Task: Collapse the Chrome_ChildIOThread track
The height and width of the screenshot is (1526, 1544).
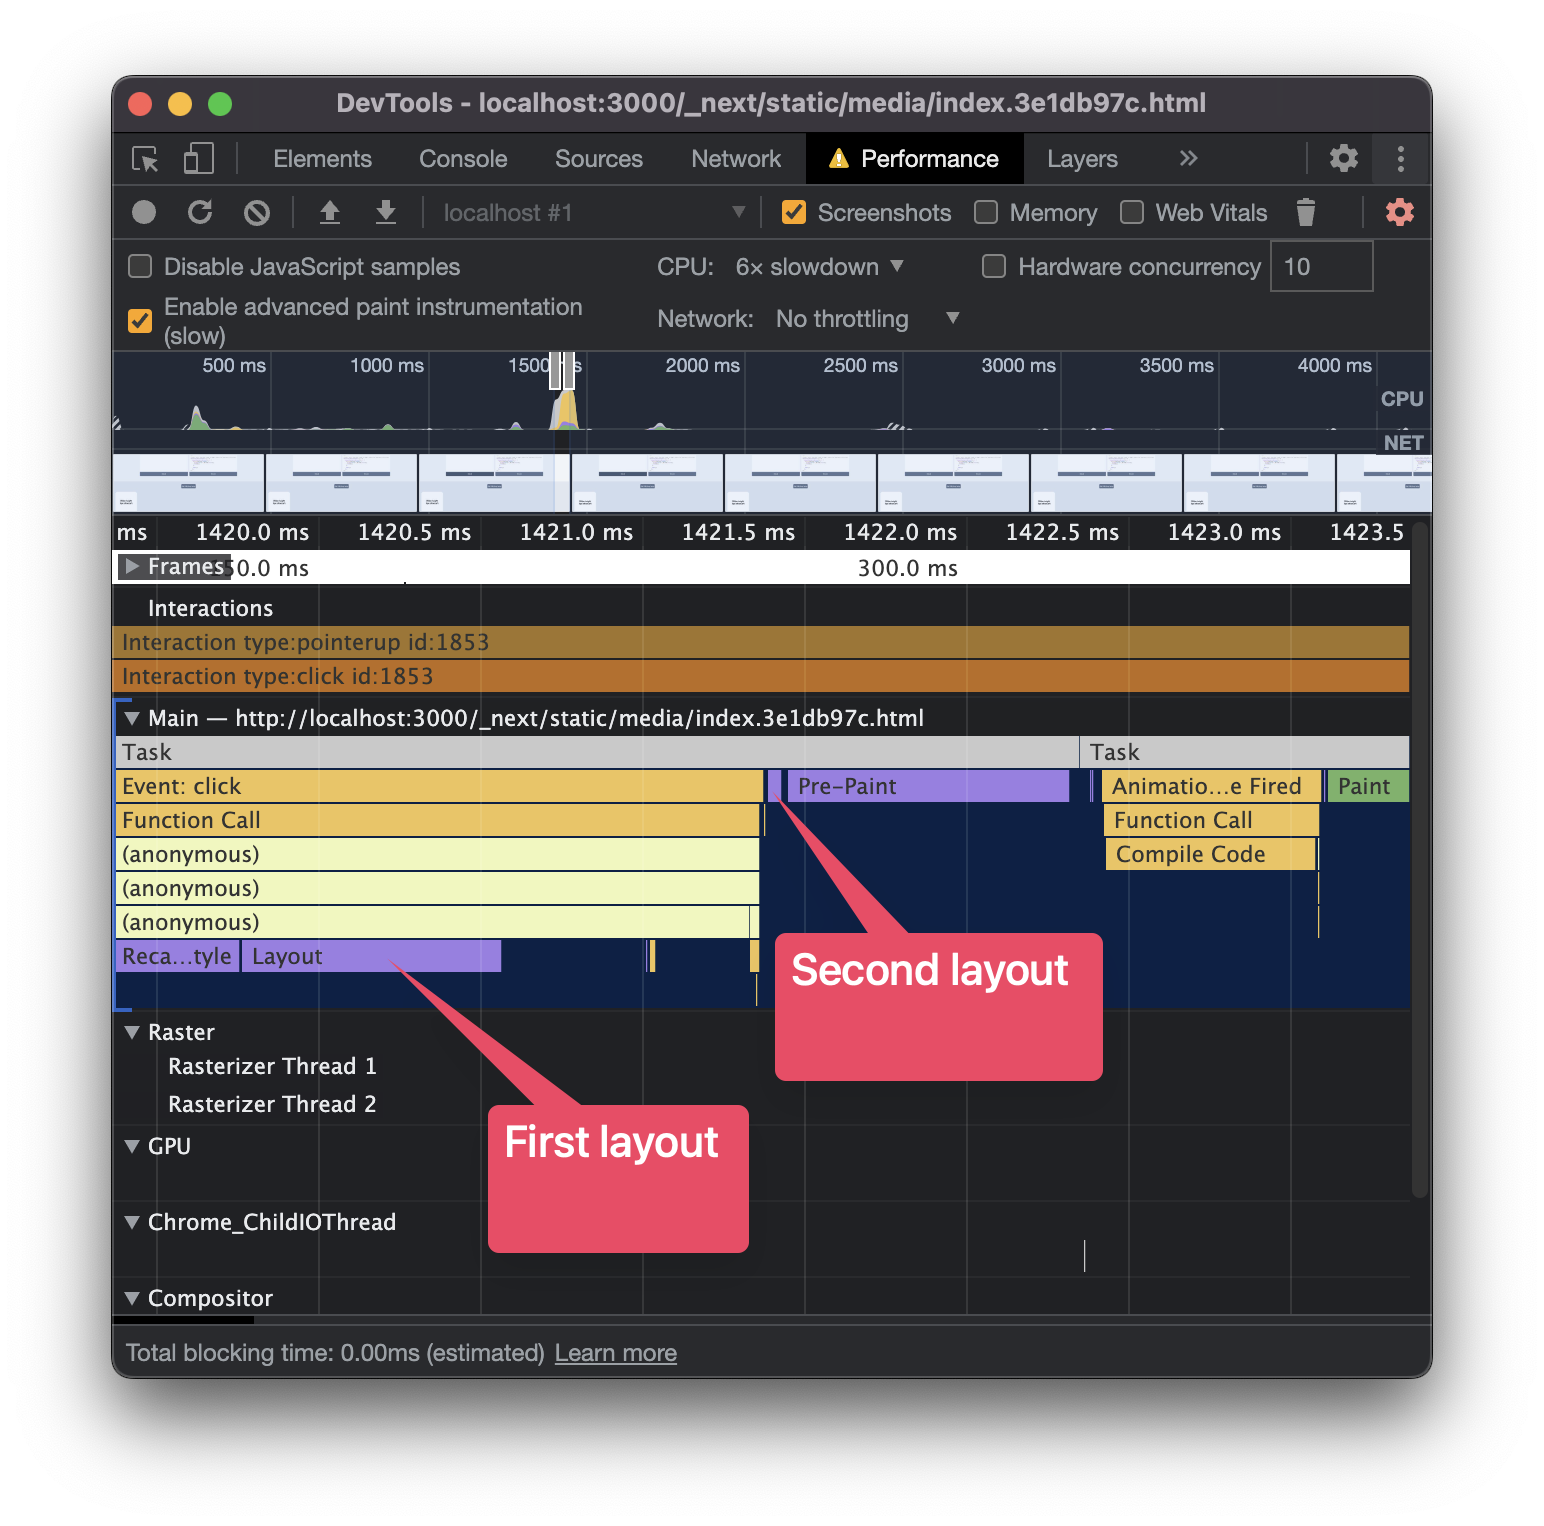Action: point(131,1222)
